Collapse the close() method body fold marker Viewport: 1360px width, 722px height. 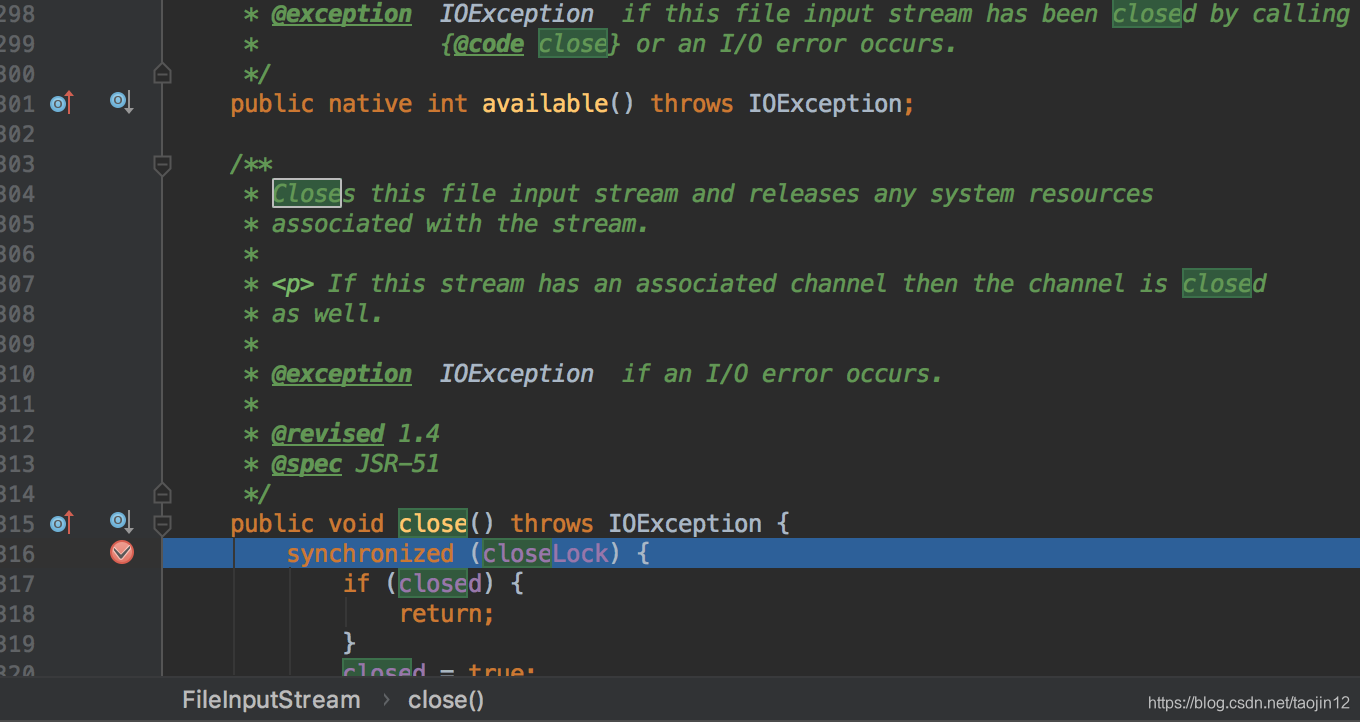[x=162, y=524]
